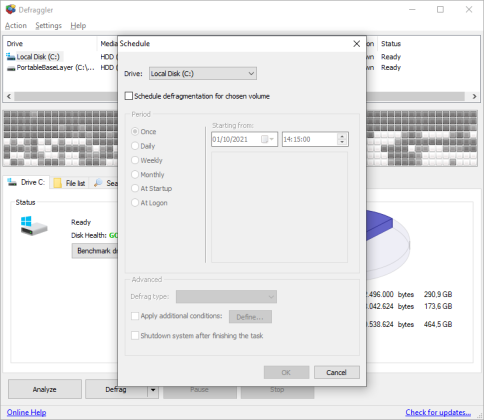Viewport: 484px width, 420px height.
Task: Select the Daily period option
Action: click(135, 146)
